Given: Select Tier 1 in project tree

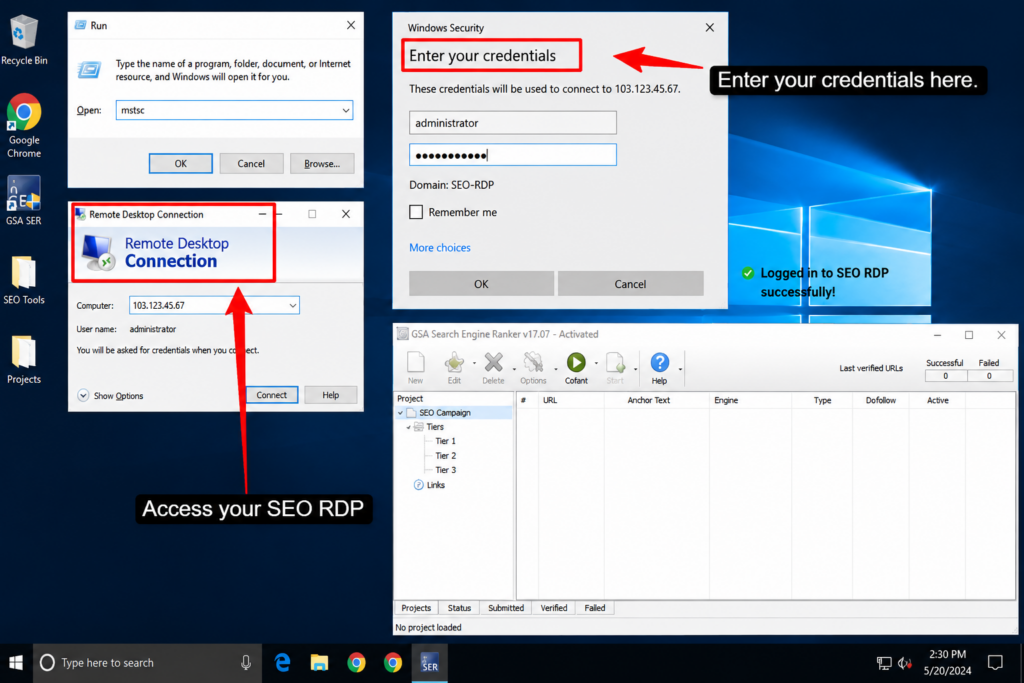Looking at the screenshot, I should (x=445, y=441).
